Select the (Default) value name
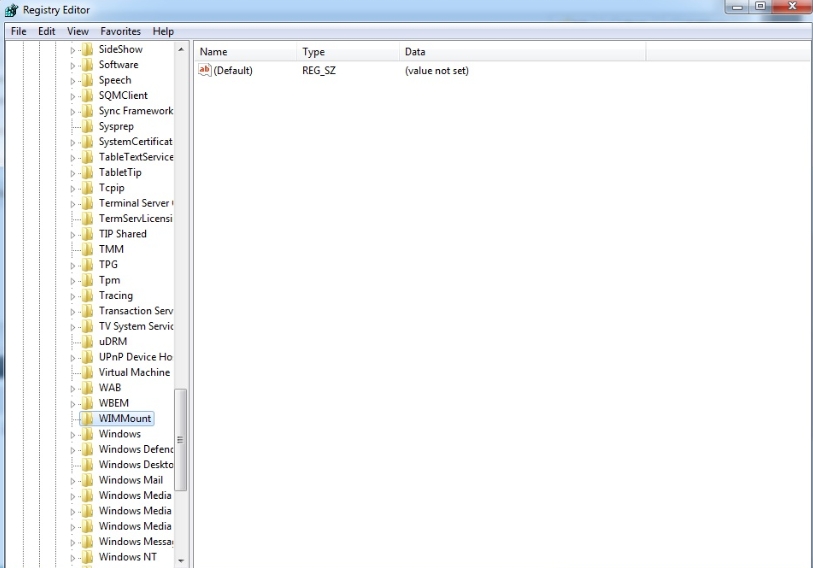 coord(233,71)
